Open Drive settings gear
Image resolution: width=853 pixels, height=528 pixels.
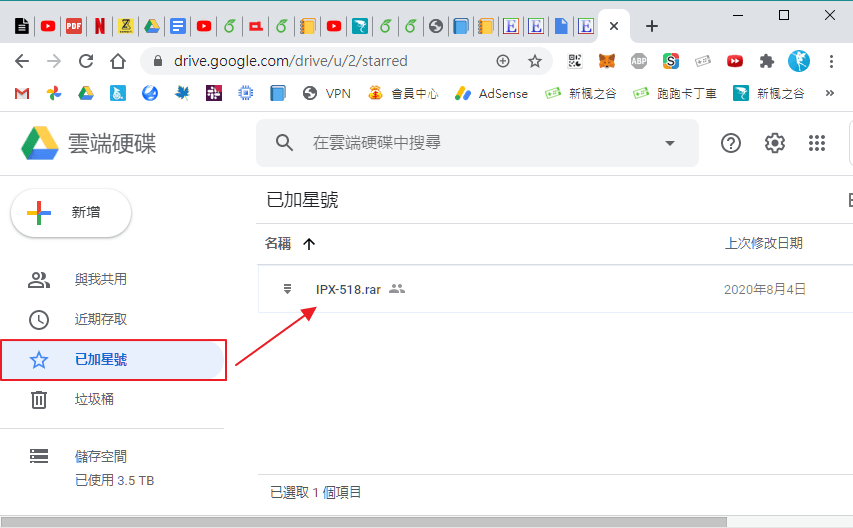[x=774, y=143]
